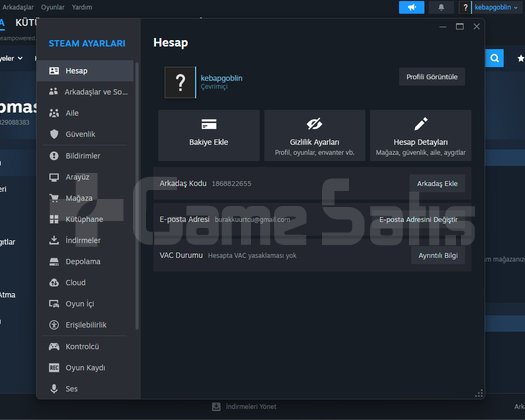Select the Arayüz sidebar item
Viewport: 525px width, 420px height.
(x=85, y=177)
